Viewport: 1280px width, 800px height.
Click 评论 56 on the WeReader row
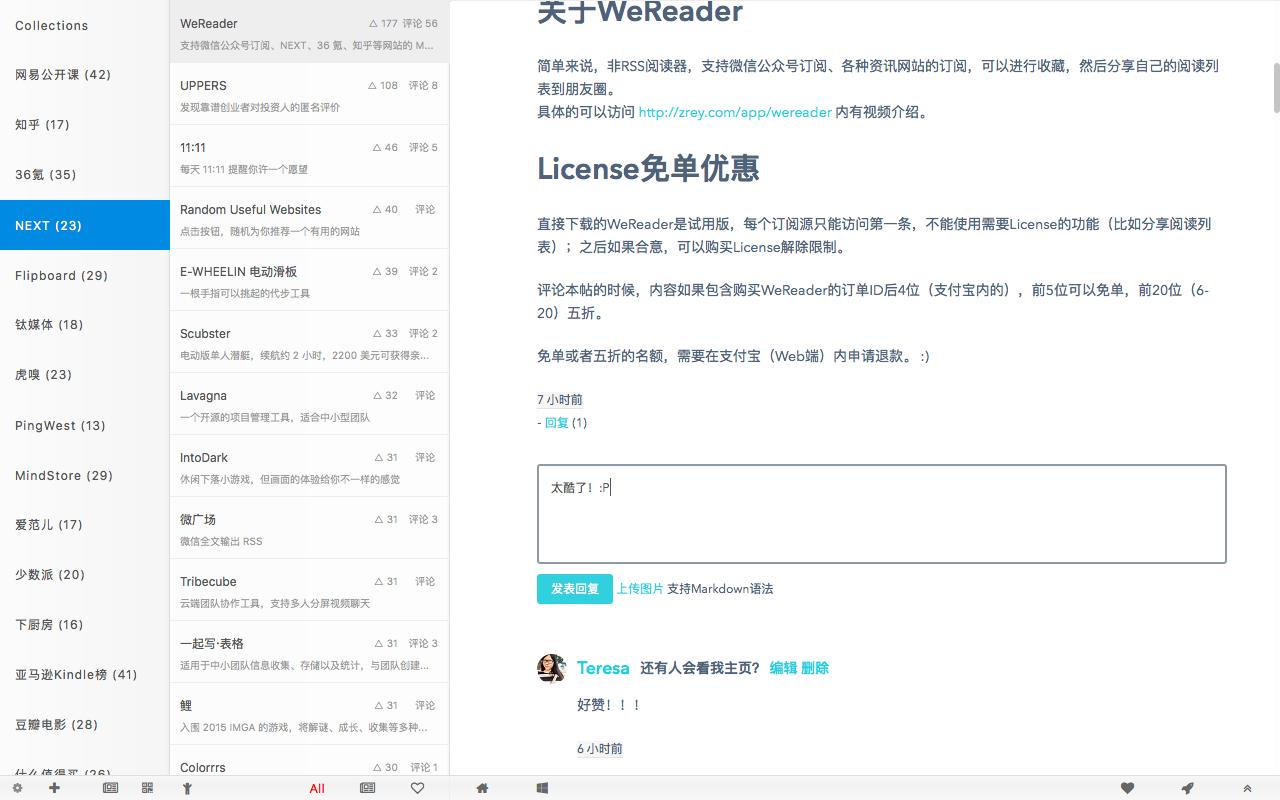coord(420,23)
